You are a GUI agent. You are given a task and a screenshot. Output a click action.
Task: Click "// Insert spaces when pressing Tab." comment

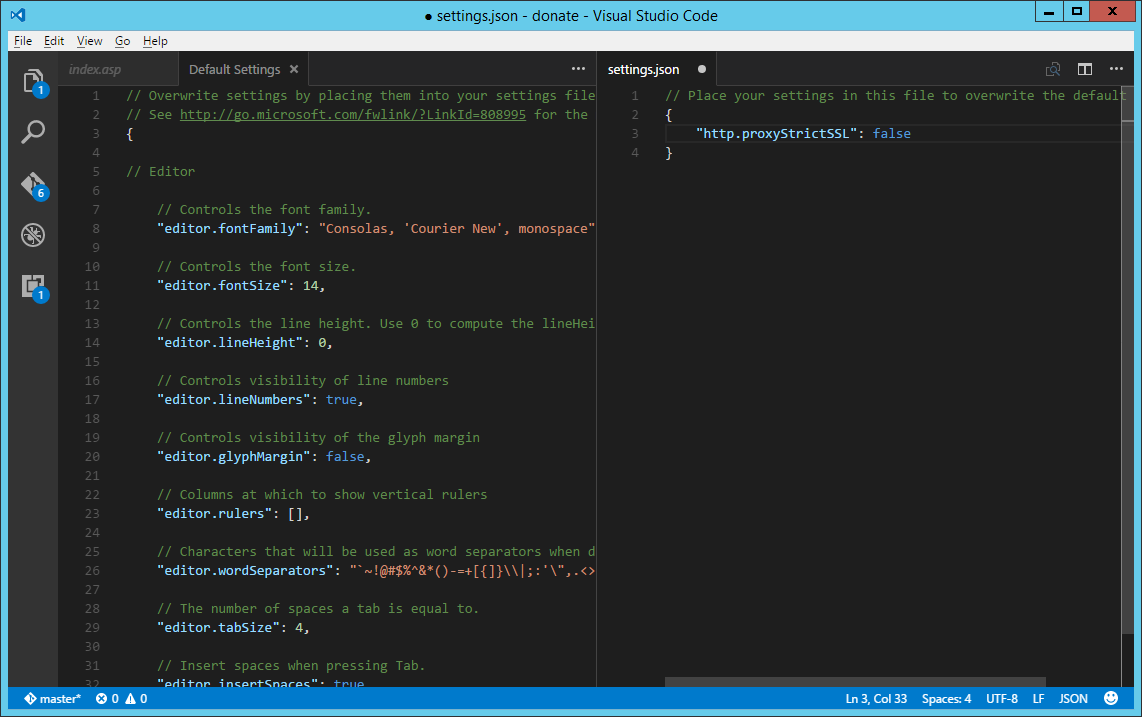(291, 665)
